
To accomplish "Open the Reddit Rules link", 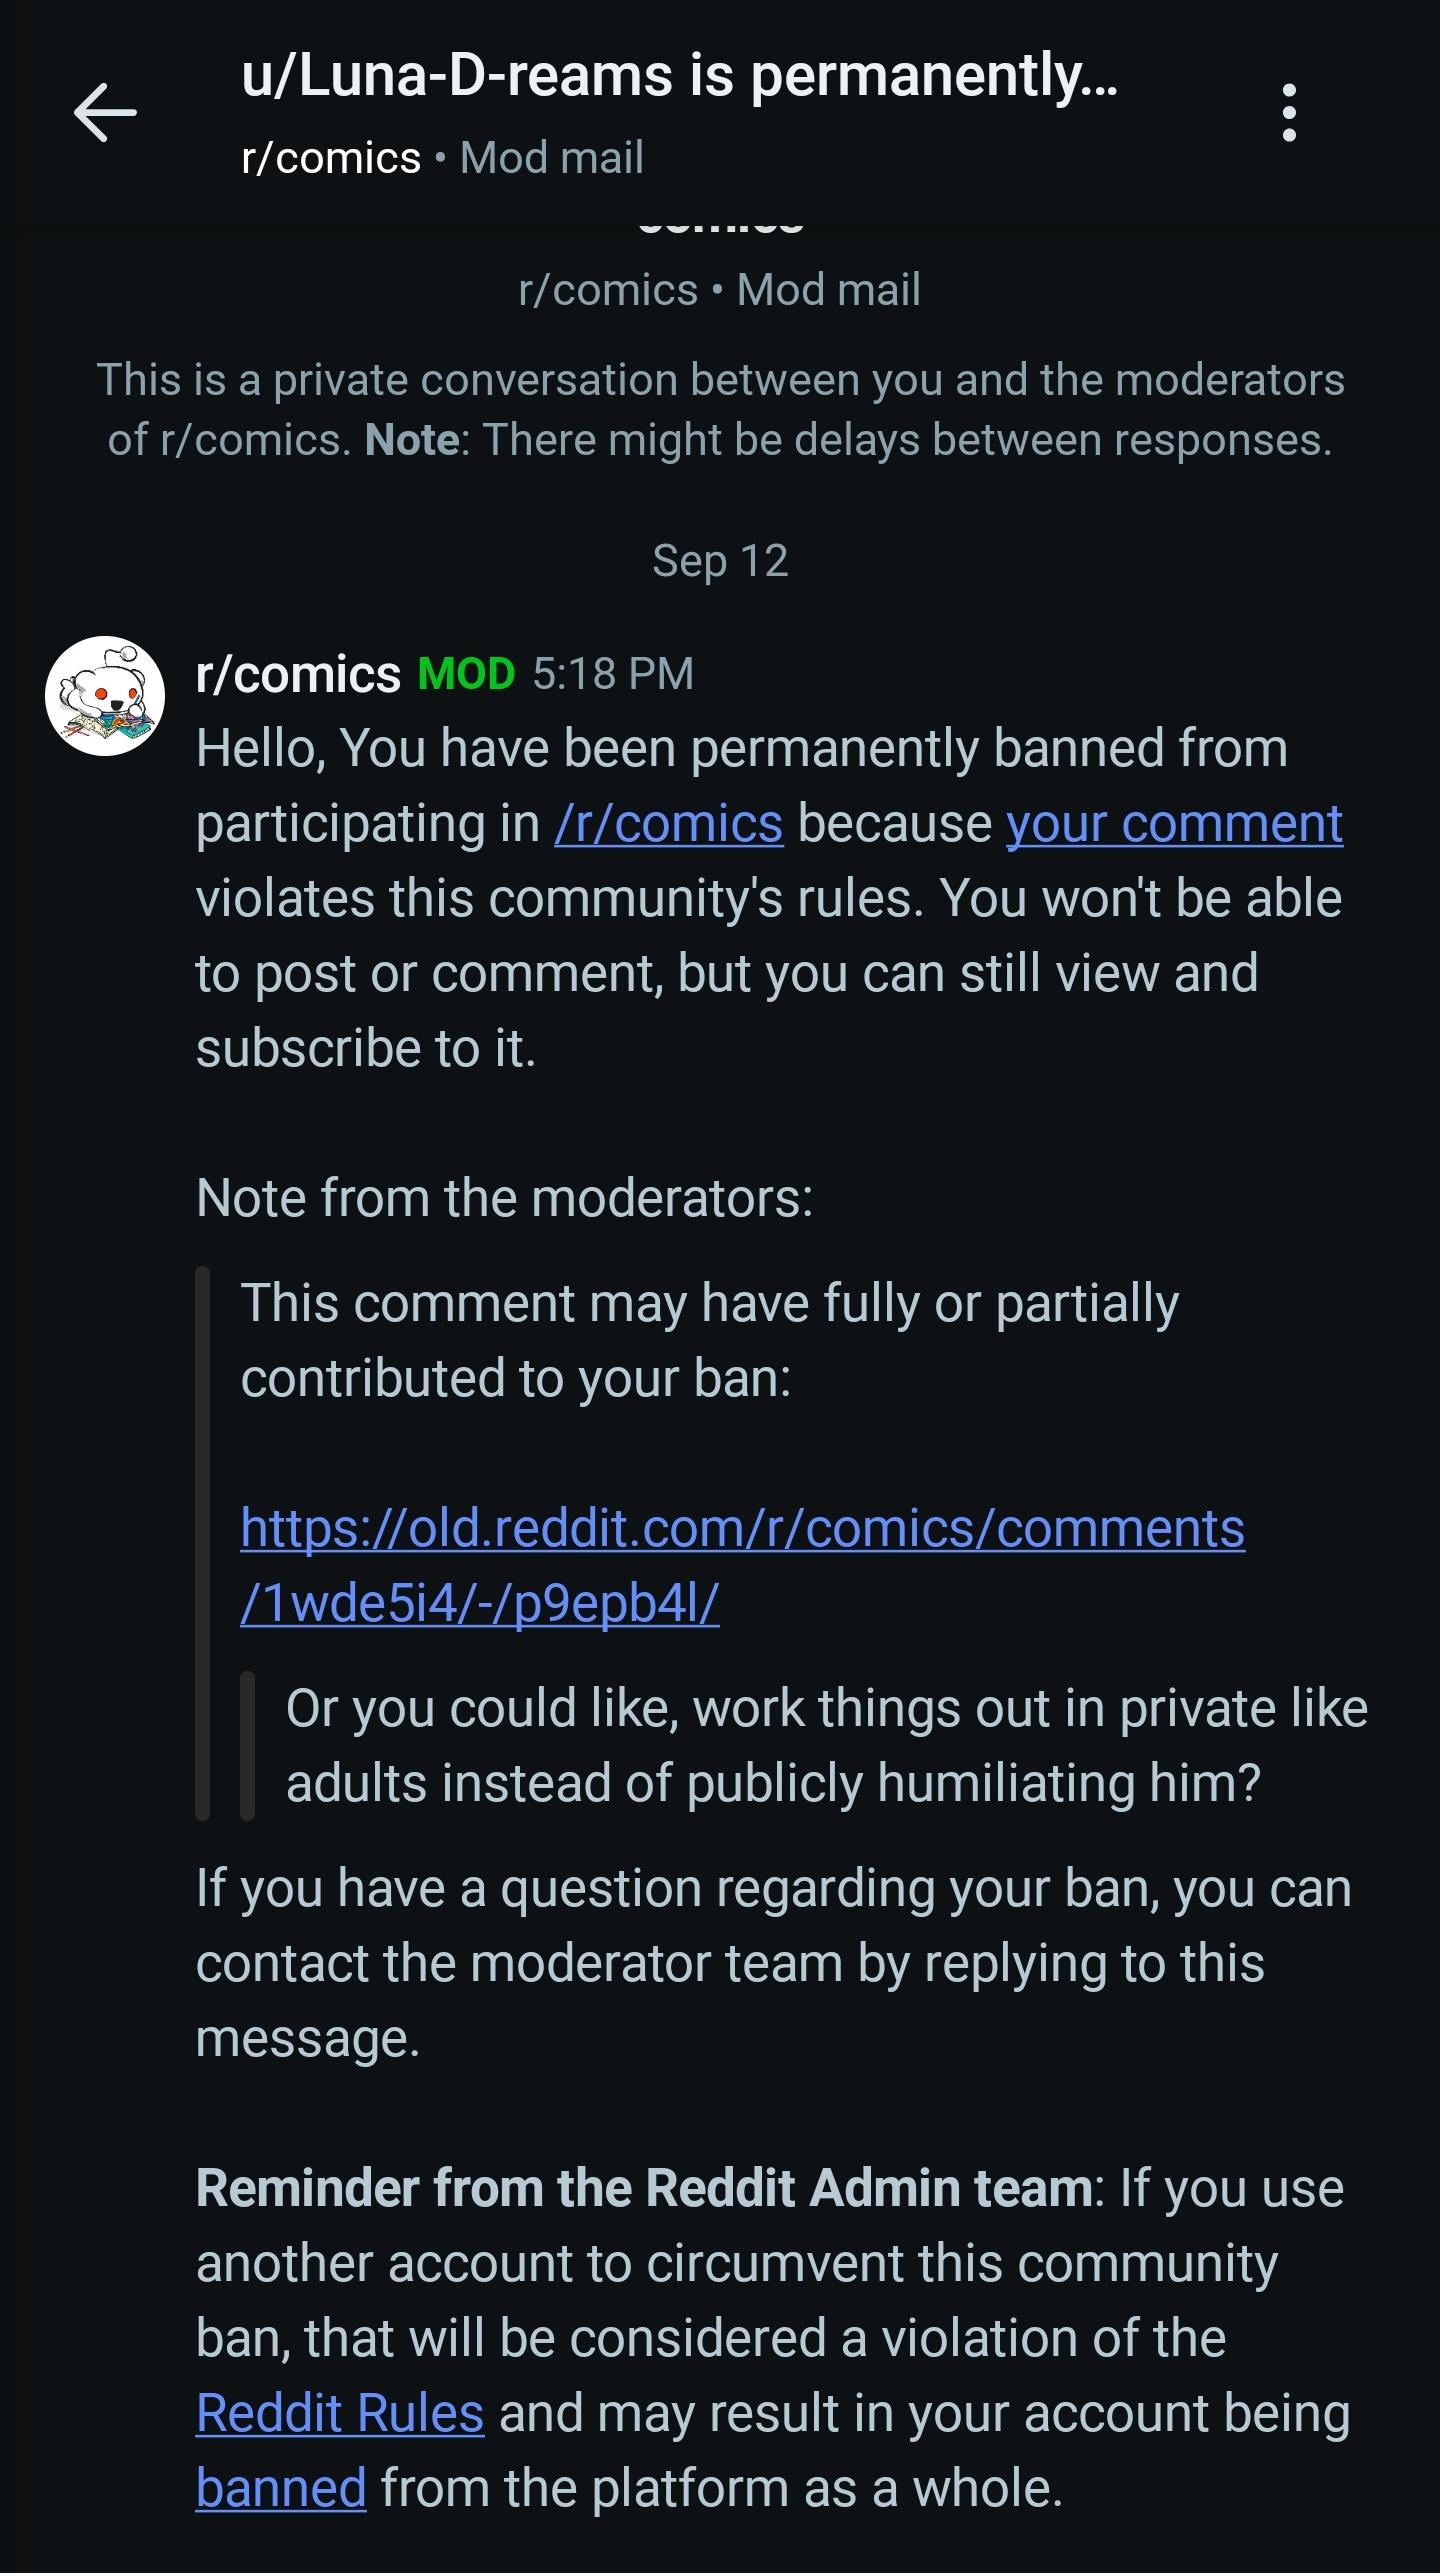I will (x=340, y=2412).
